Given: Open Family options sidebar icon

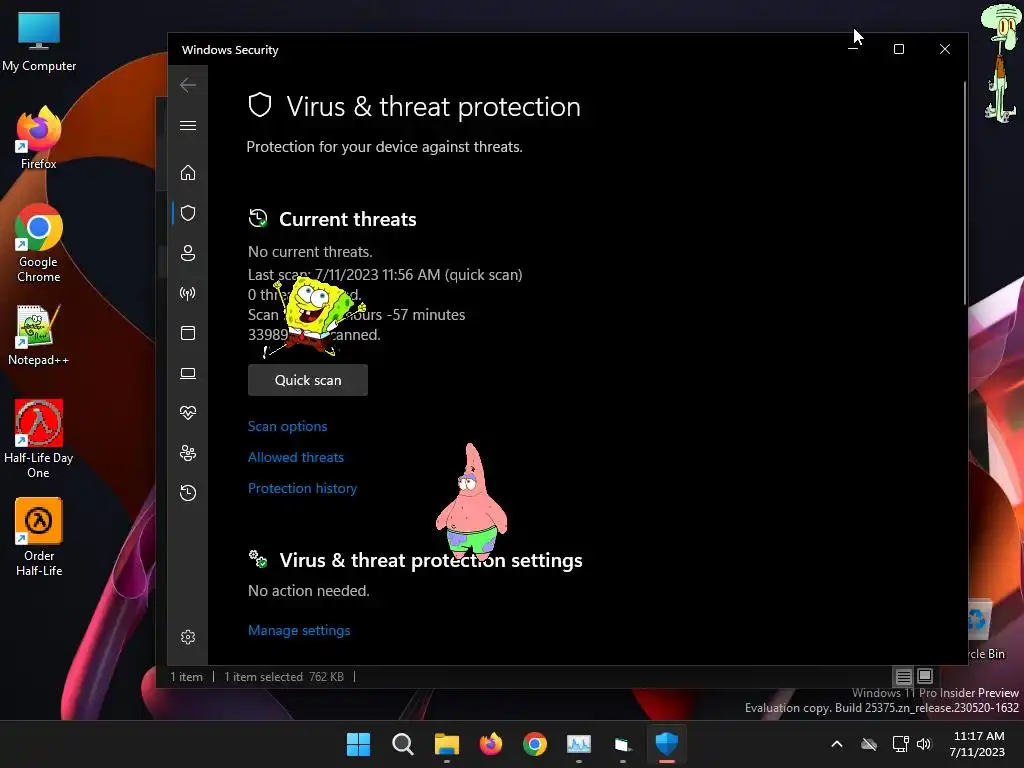Looking at the screenshot, I should point(188,453).
